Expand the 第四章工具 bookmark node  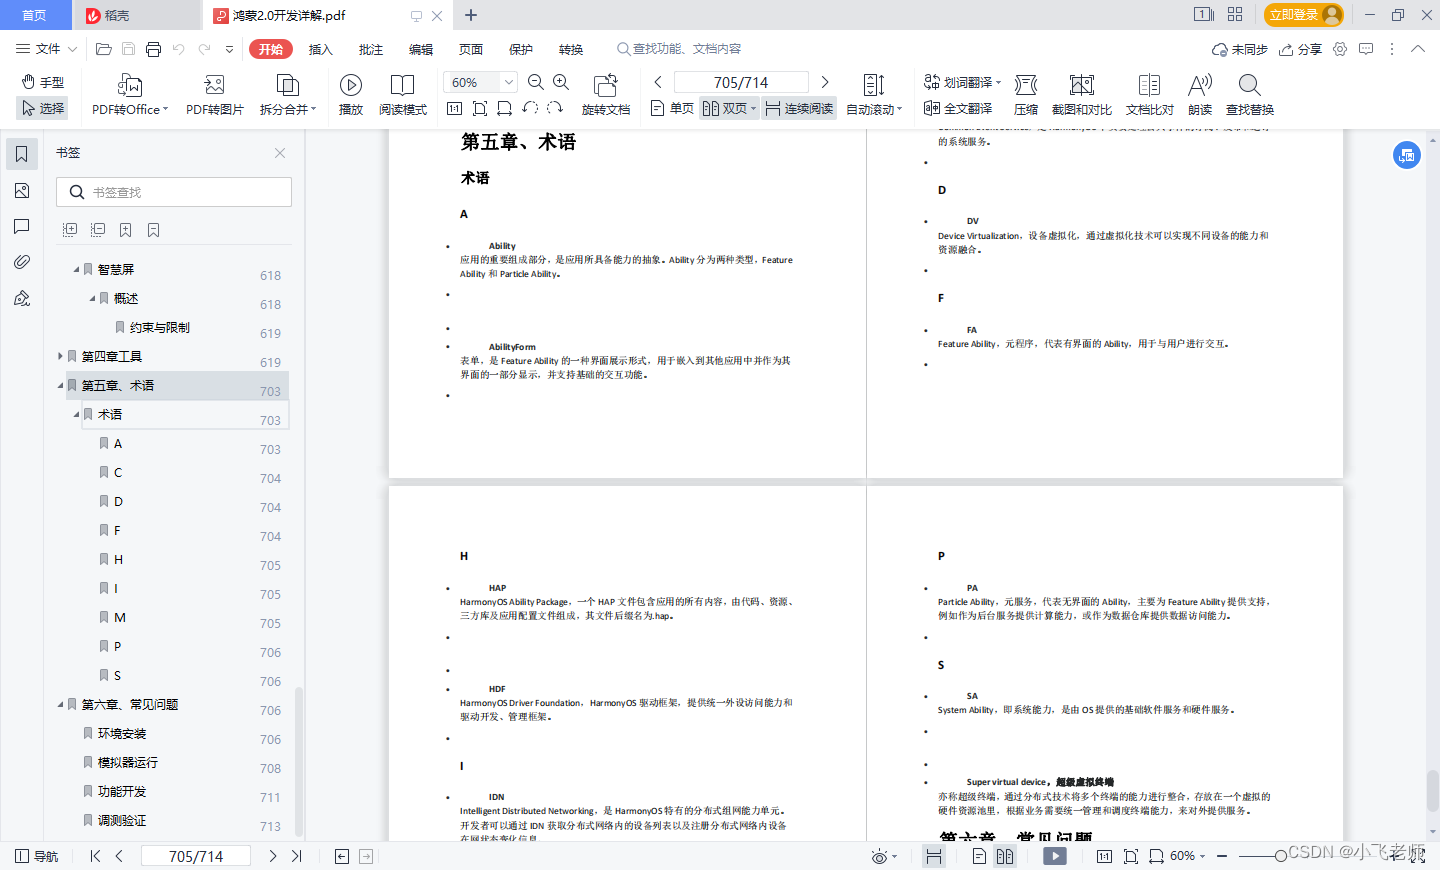click(x=60, y=356)
